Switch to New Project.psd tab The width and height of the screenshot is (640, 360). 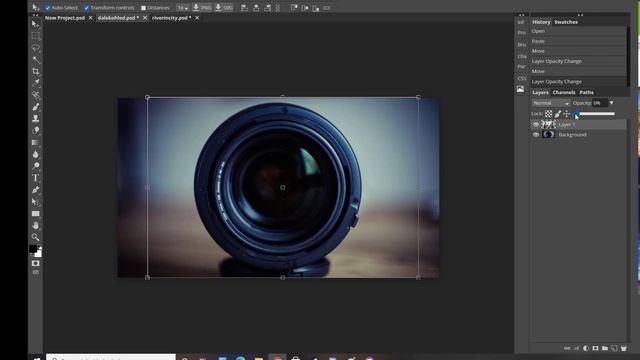(x=65, y=18)
